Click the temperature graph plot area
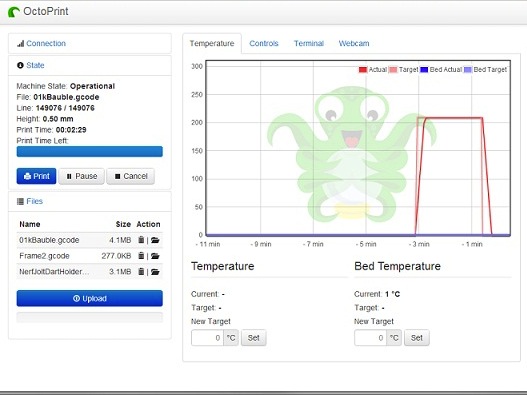The image size is (527, 395). tap(358, 148)
